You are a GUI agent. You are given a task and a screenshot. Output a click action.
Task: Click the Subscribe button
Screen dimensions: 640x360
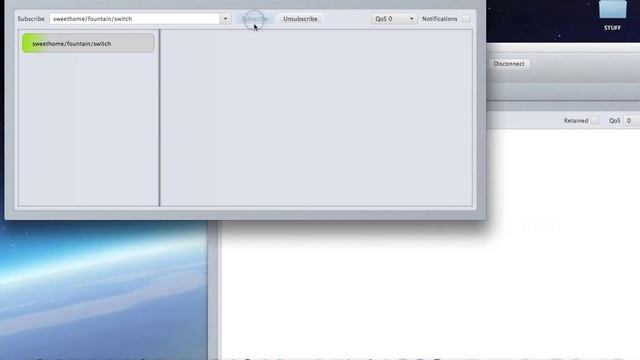254,19
